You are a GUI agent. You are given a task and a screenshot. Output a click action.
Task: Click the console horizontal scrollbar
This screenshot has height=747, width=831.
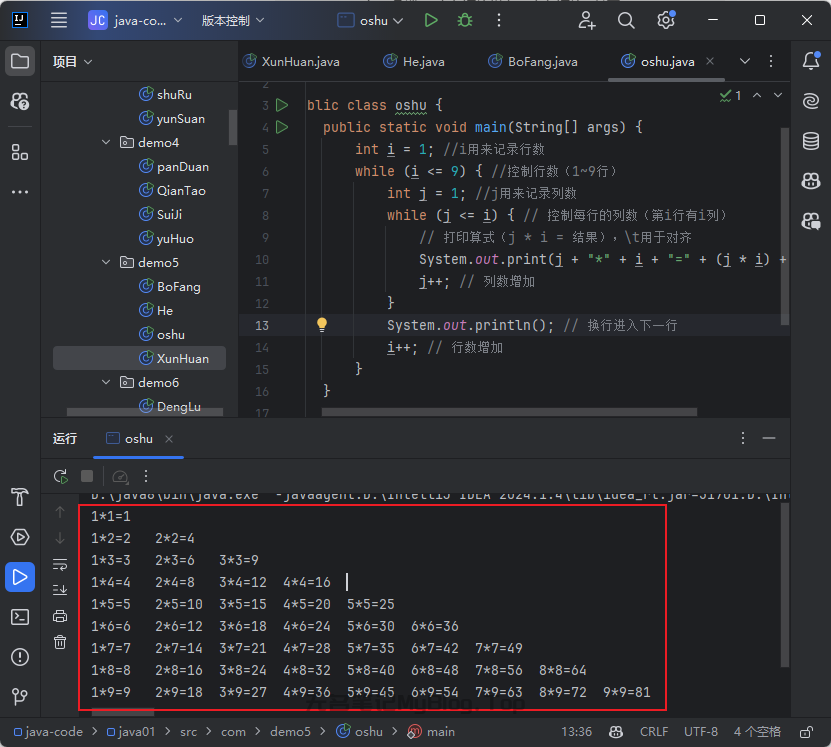click(123, 713)
